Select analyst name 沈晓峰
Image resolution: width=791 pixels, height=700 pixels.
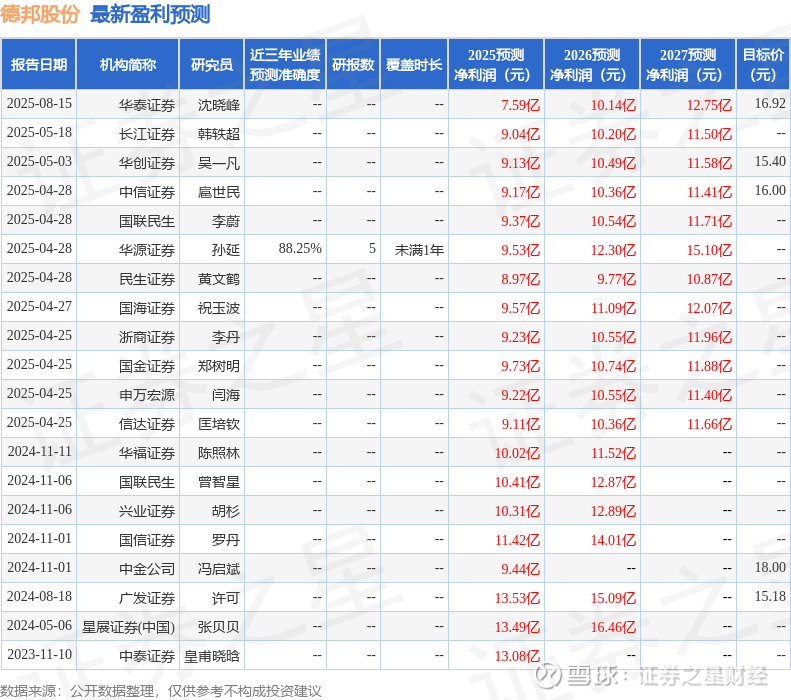coord(219,105)
